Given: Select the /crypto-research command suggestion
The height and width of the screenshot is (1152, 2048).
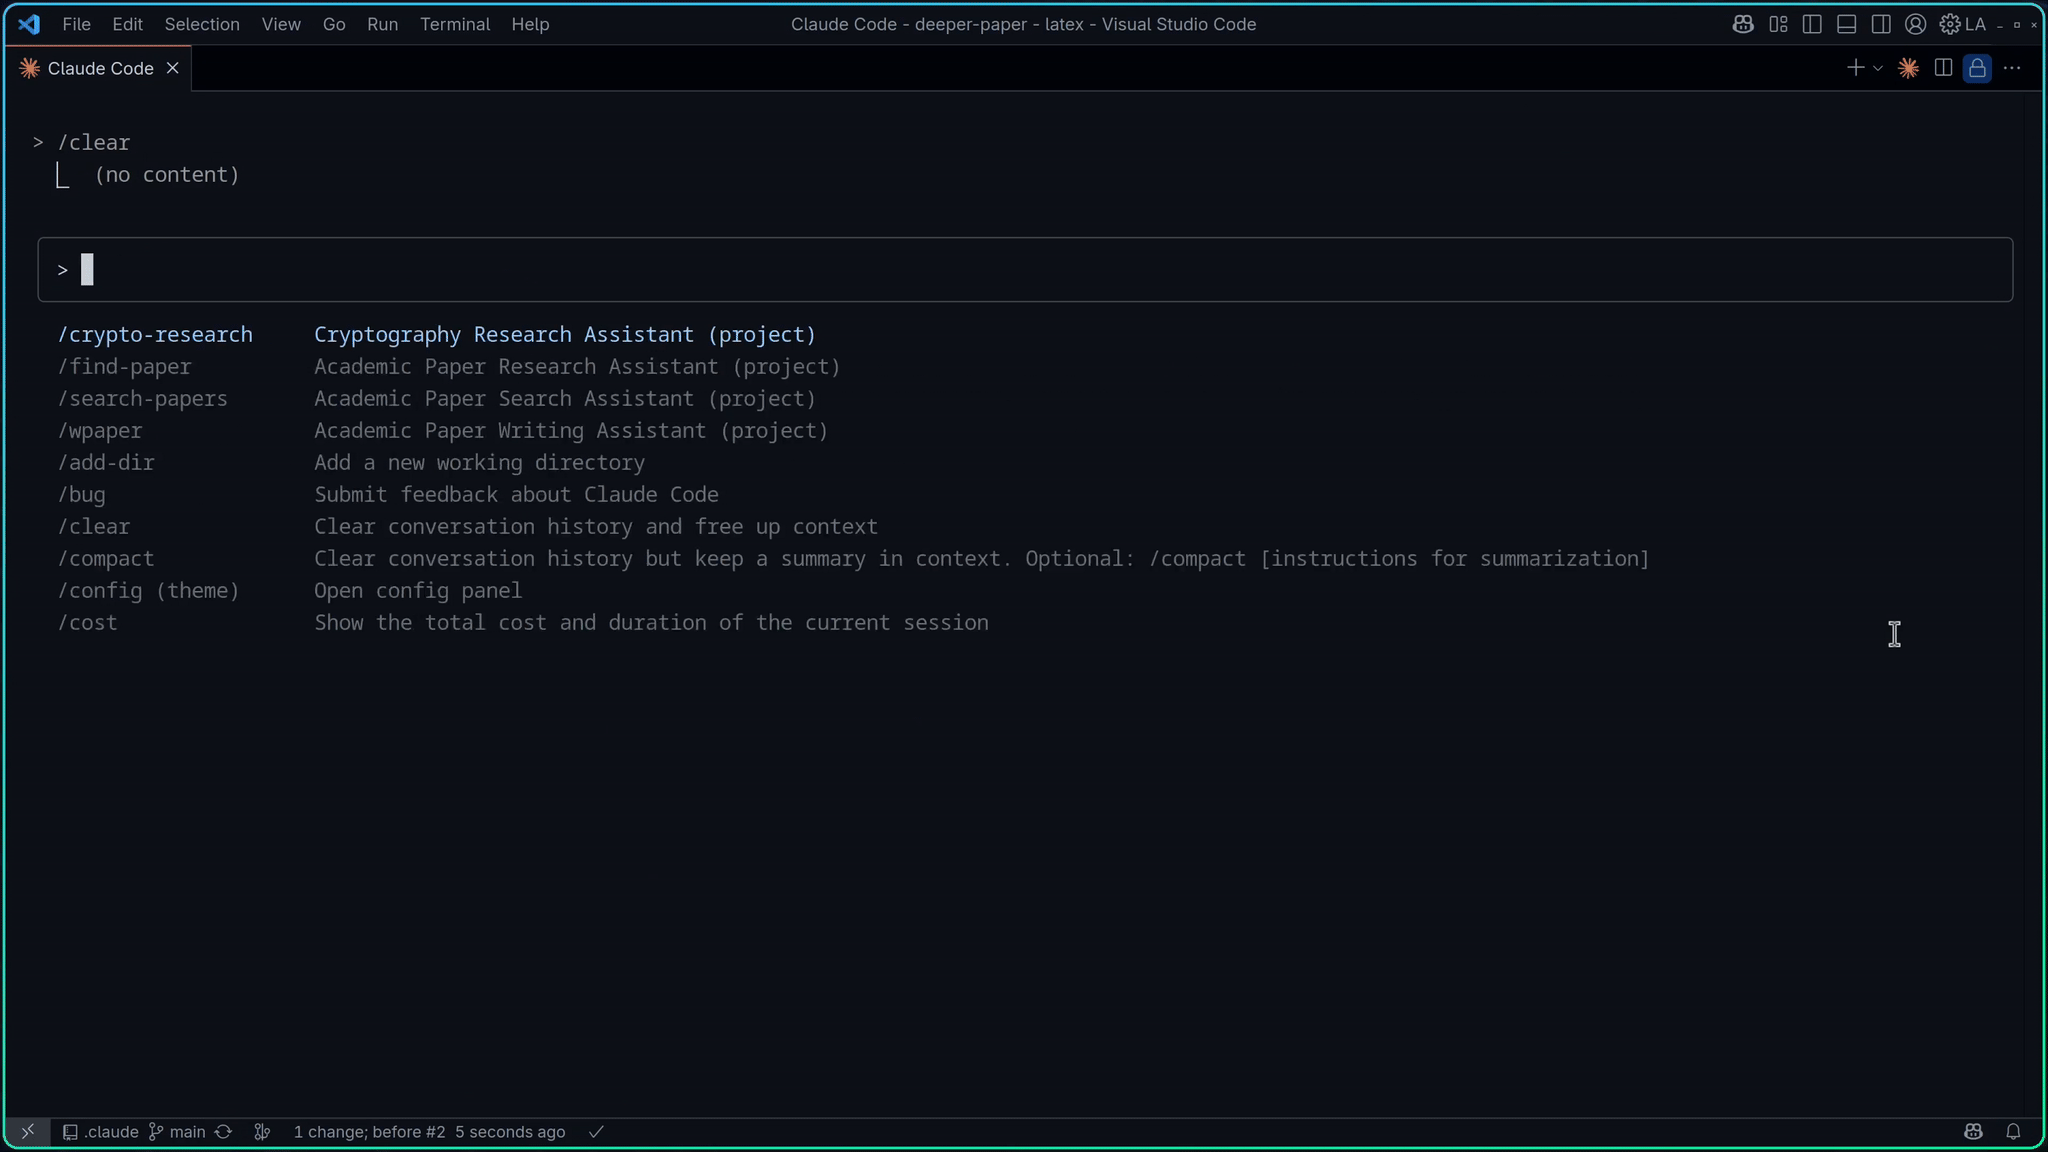Looking at the screenshot, I should click(x=155, y=334).
